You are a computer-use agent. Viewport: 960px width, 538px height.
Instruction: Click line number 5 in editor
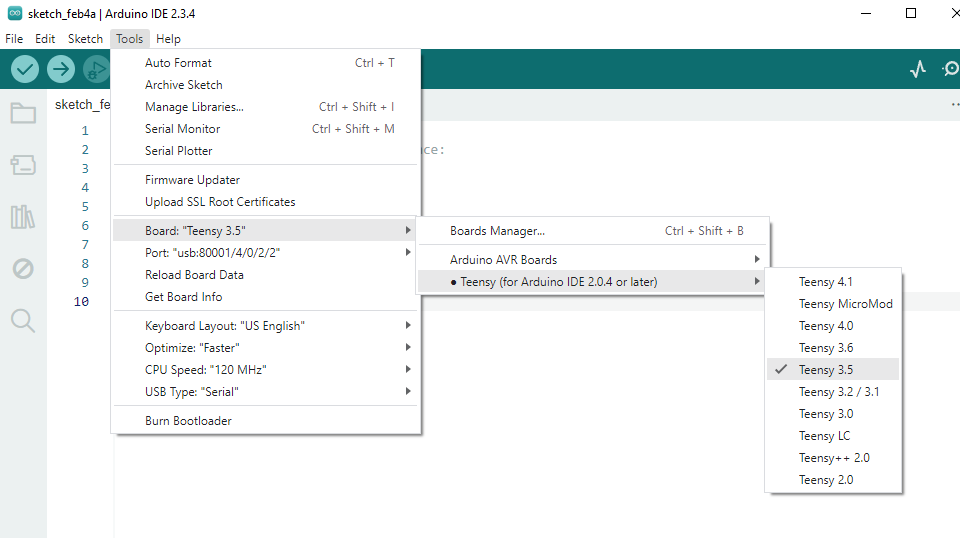coord(85,207)
